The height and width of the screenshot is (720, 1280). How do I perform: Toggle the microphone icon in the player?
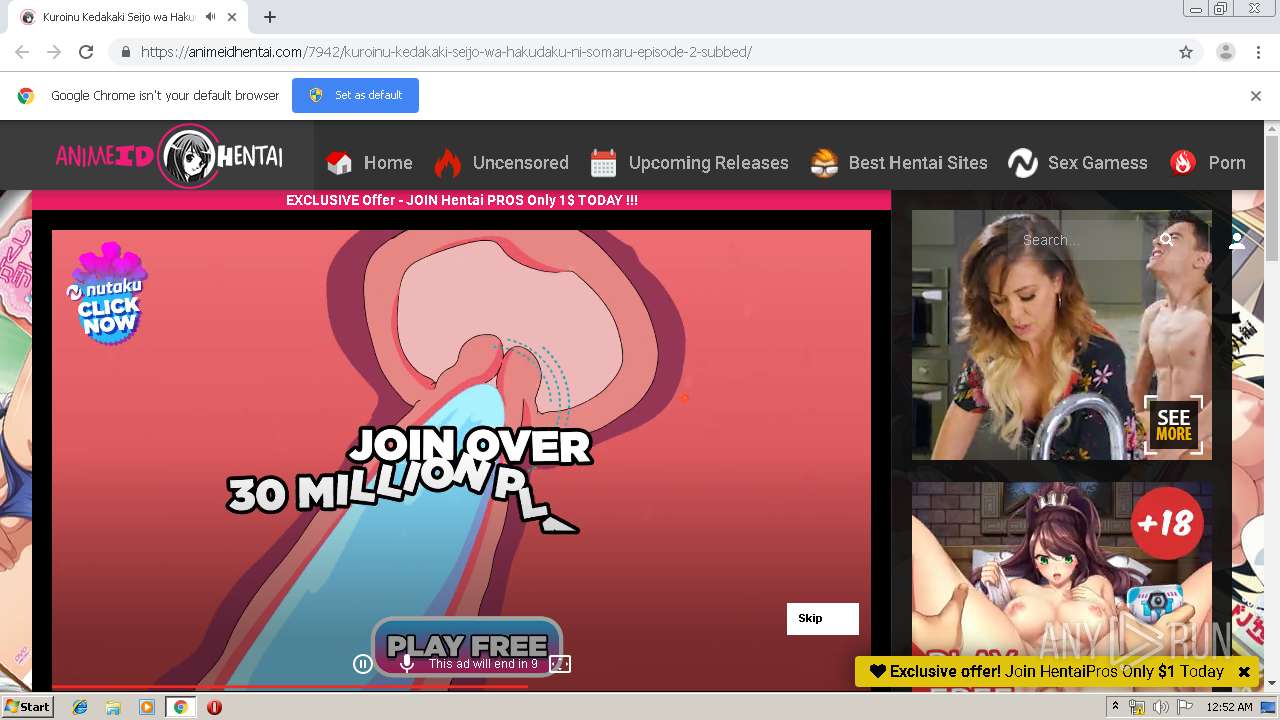click(x=407, y=663)
